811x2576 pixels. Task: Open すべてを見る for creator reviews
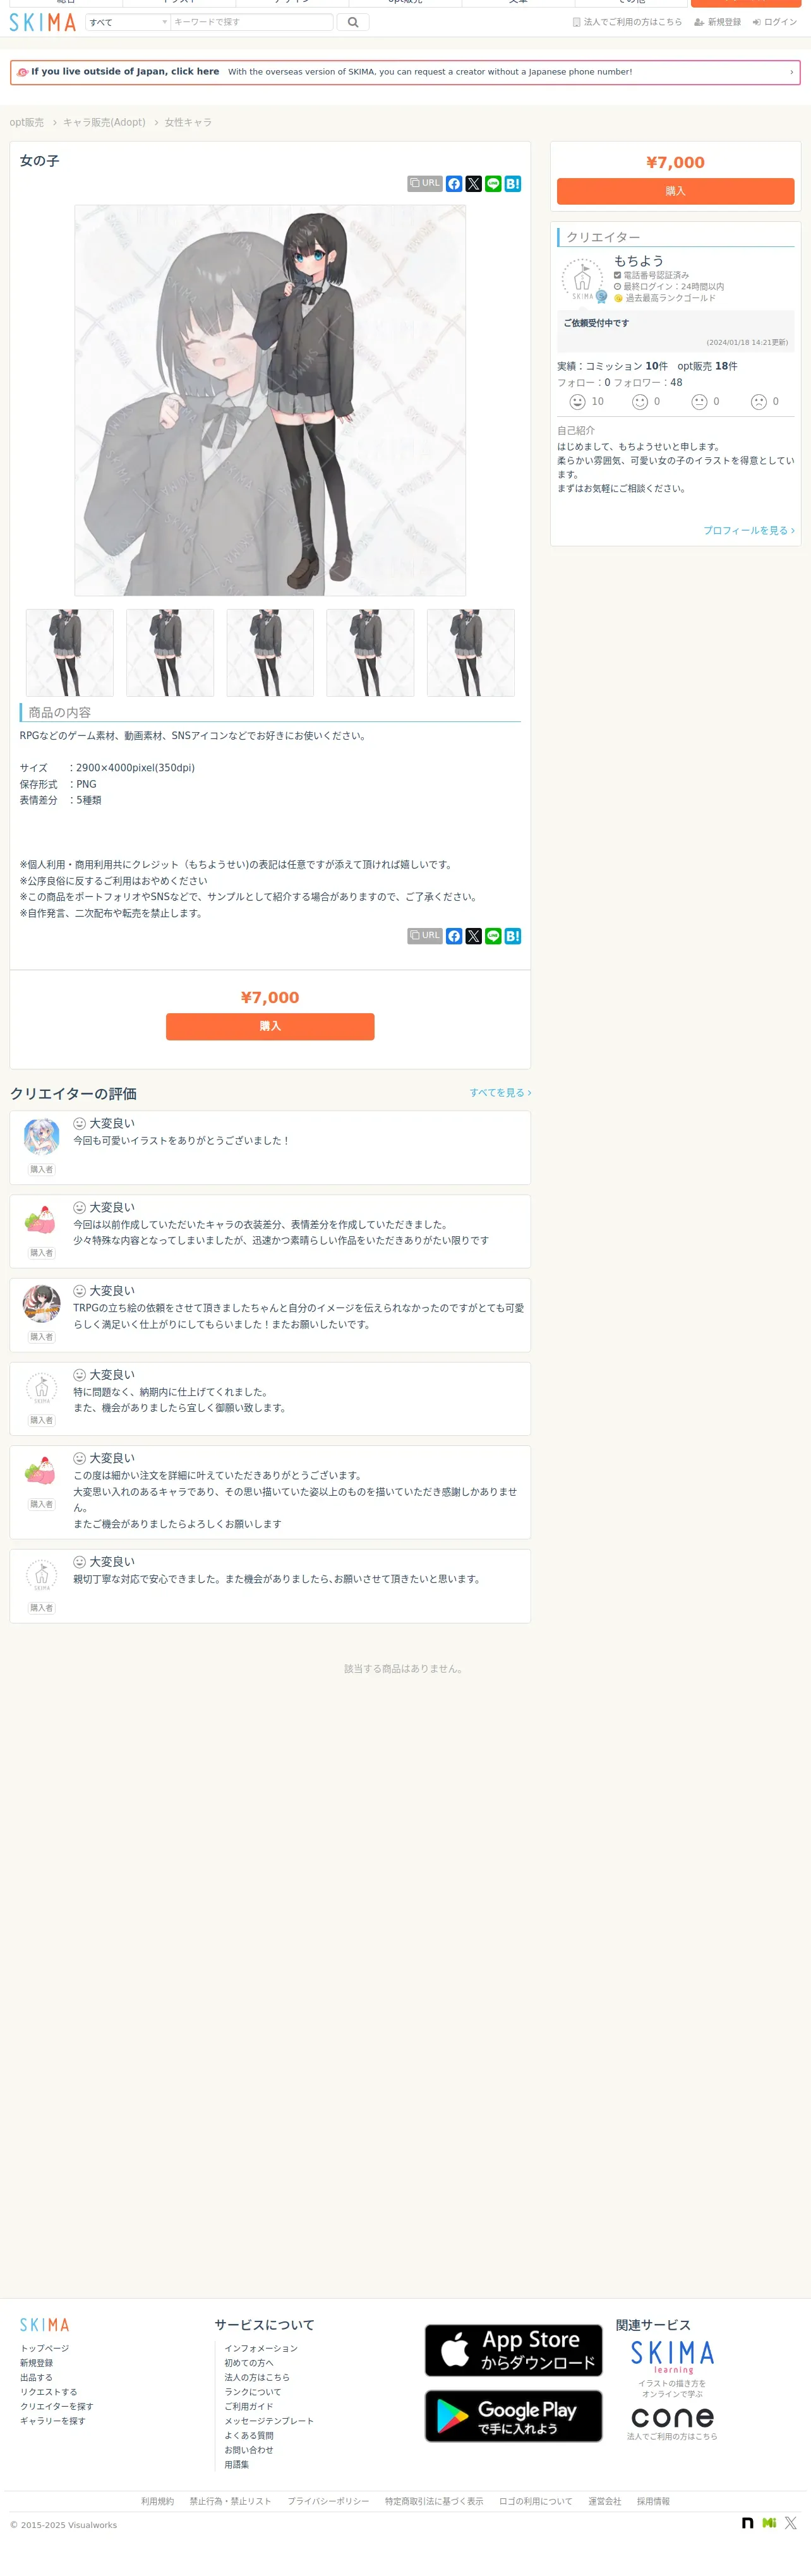click(x=500, y=1093)
